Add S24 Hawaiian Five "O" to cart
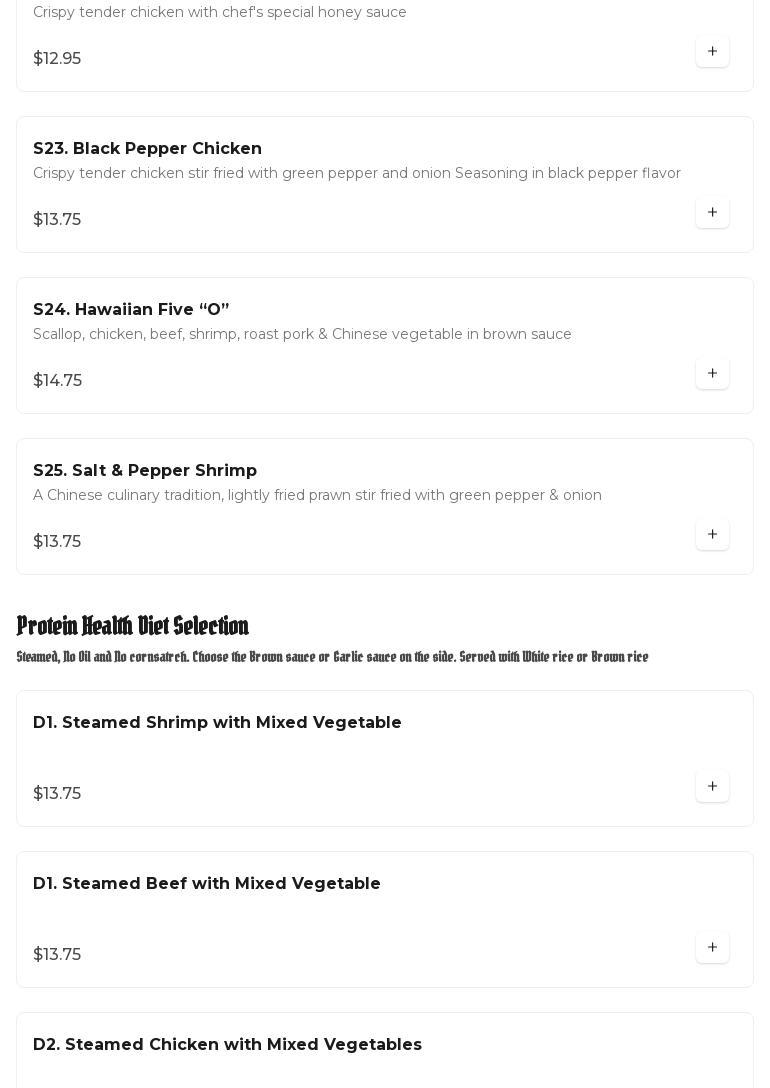This screenshot has height=1088, width=770. (x=712, y=374)
